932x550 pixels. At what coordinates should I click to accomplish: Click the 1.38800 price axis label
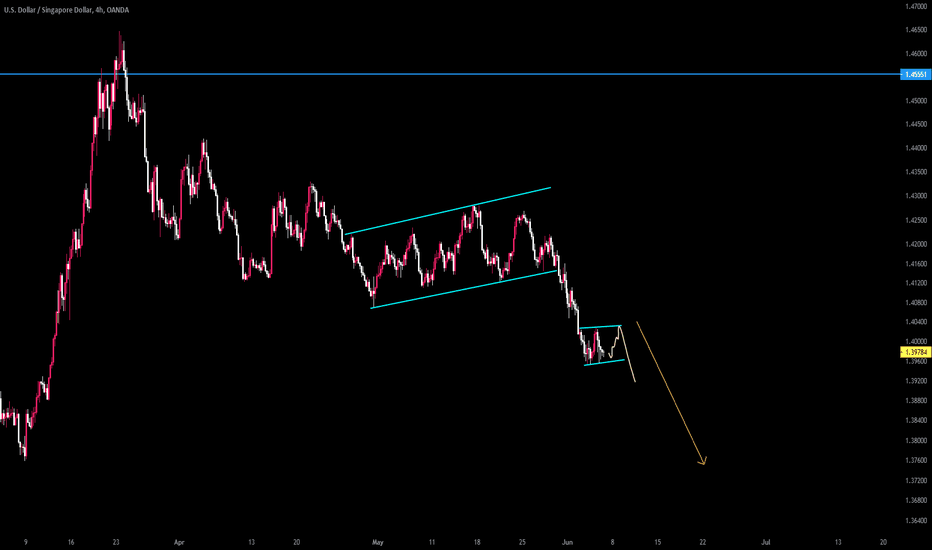point(916,401)
